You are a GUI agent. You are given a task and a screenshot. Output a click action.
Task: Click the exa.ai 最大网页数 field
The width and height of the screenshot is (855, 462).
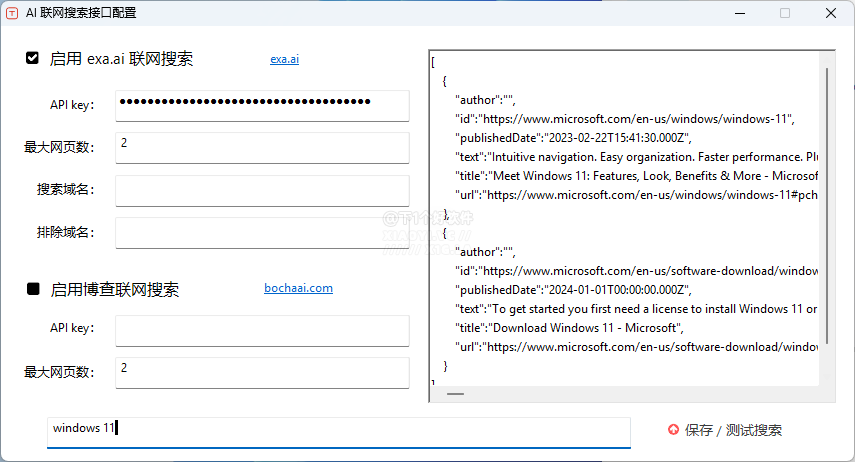point(262,148)
